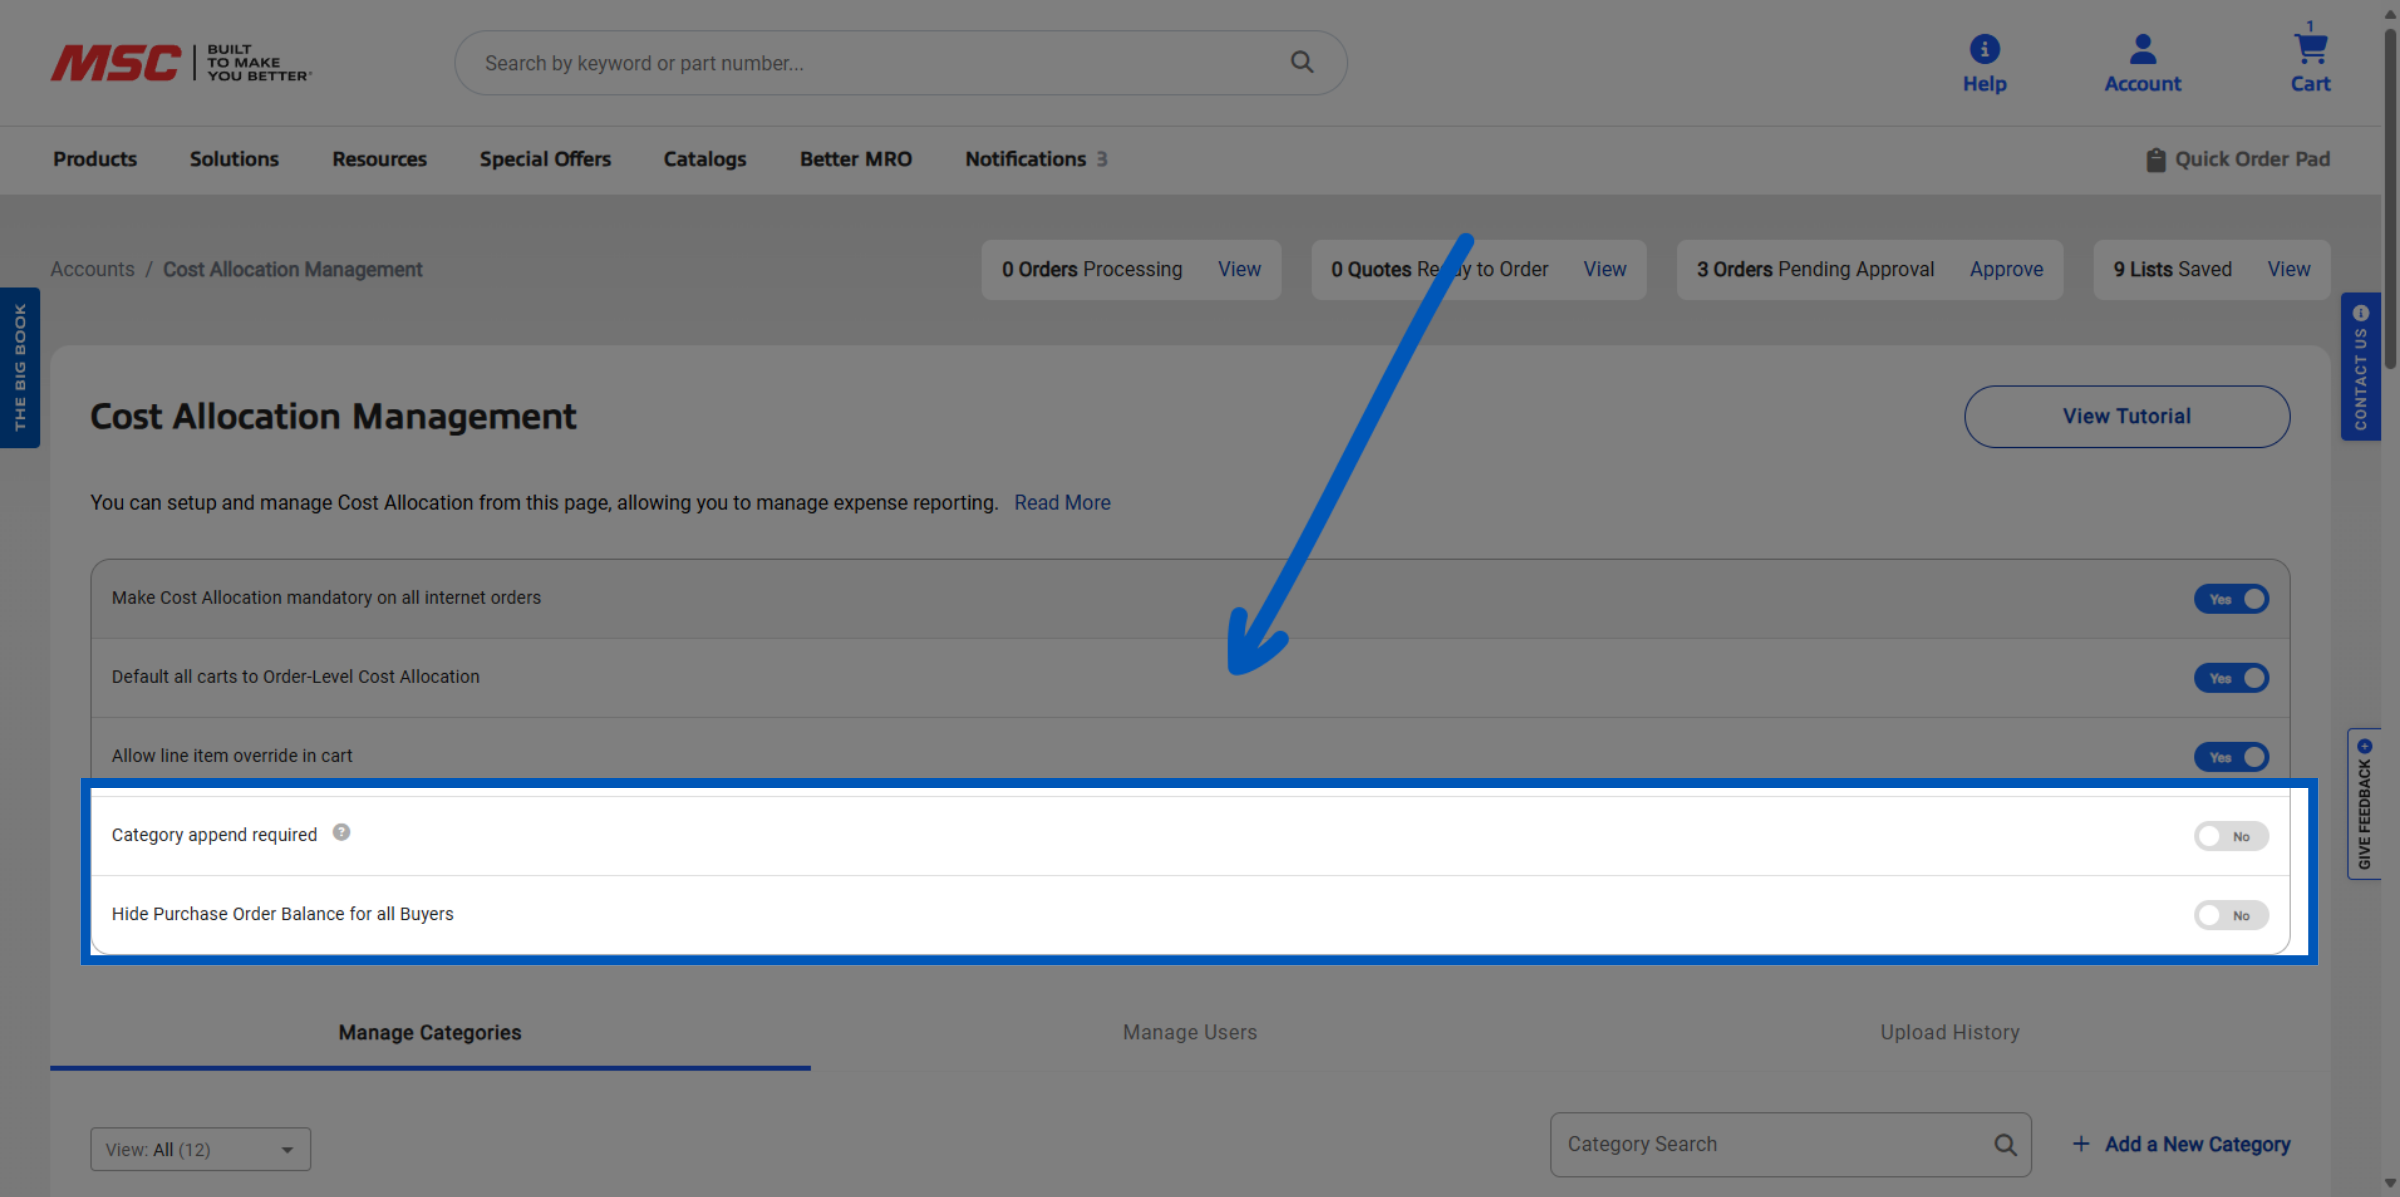The image size is (2400, 1197).
Task: Toggle Default all carts to Order-Level switch
Action: (2231, 677)
